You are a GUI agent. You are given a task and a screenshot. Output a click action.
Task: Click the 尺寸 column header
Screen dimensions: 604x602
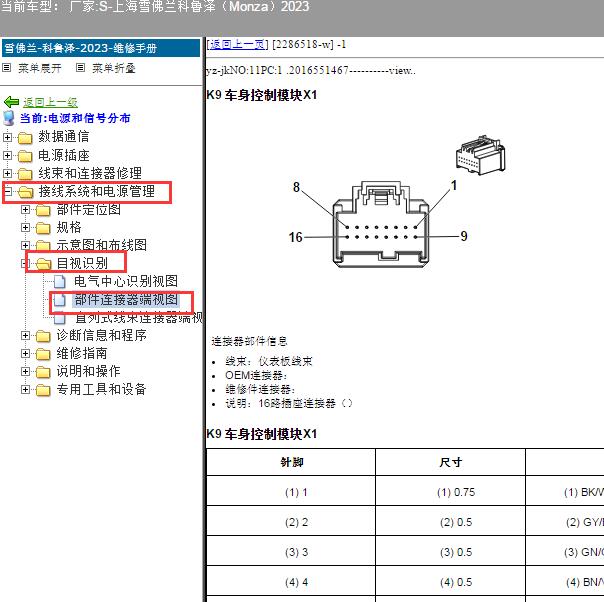450,462
